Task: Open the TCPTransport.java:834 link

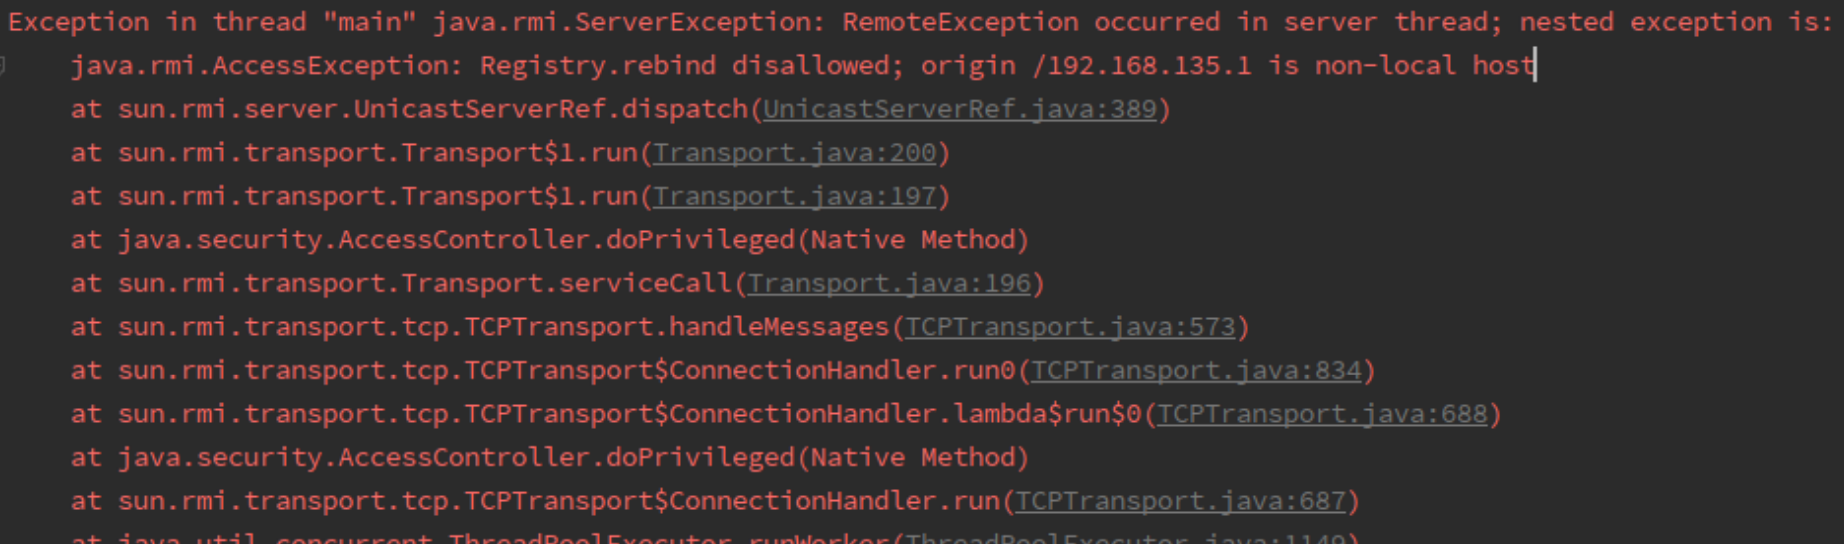Action: [x=1196, y=371]
